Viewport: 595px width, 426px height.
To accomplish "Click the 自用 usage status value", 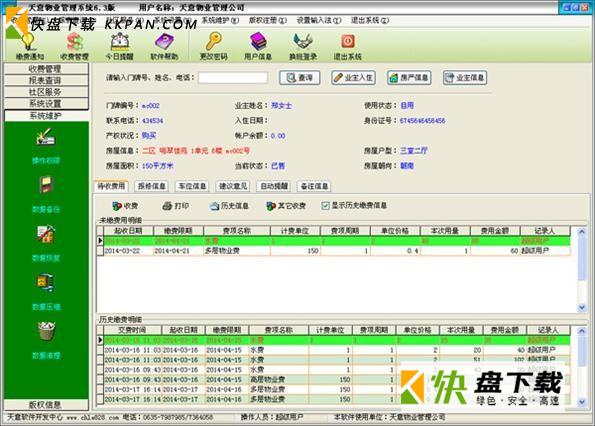I will (x=407, y=105).
